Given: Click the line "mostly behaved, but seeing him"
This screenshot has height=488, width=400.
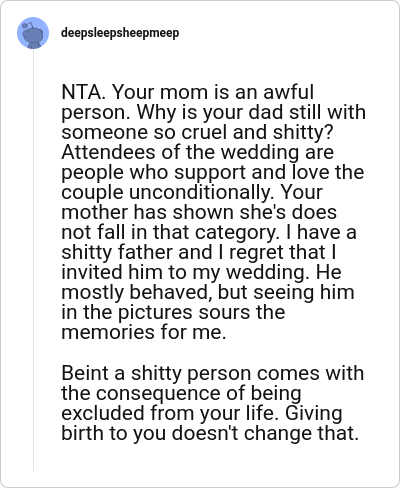Looking at the screenshot, I should (x=208, y=292).
